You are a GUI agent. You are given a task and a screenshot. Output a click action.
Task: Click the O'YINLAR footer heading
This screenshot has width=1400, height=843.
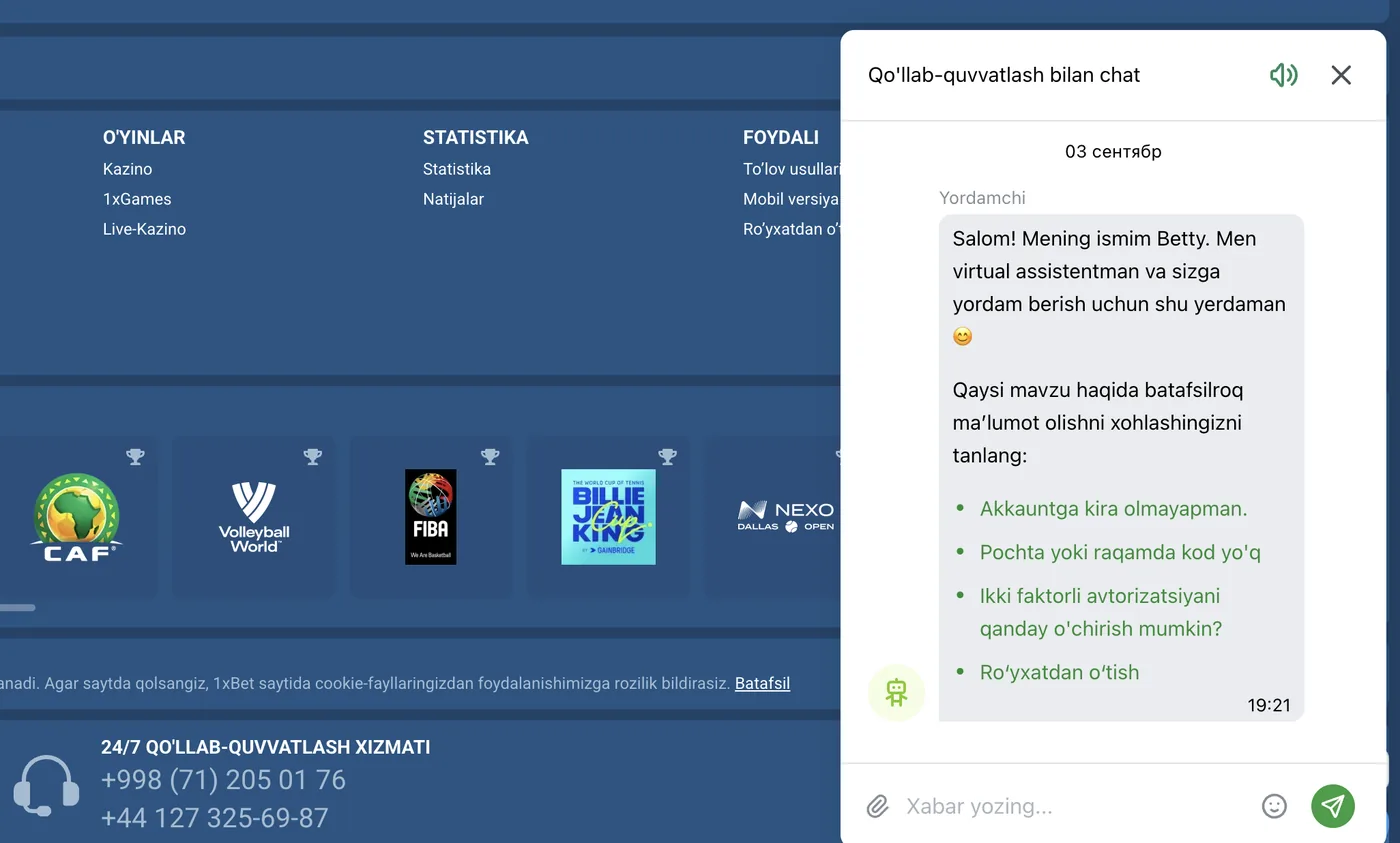(x=144, y=138)
